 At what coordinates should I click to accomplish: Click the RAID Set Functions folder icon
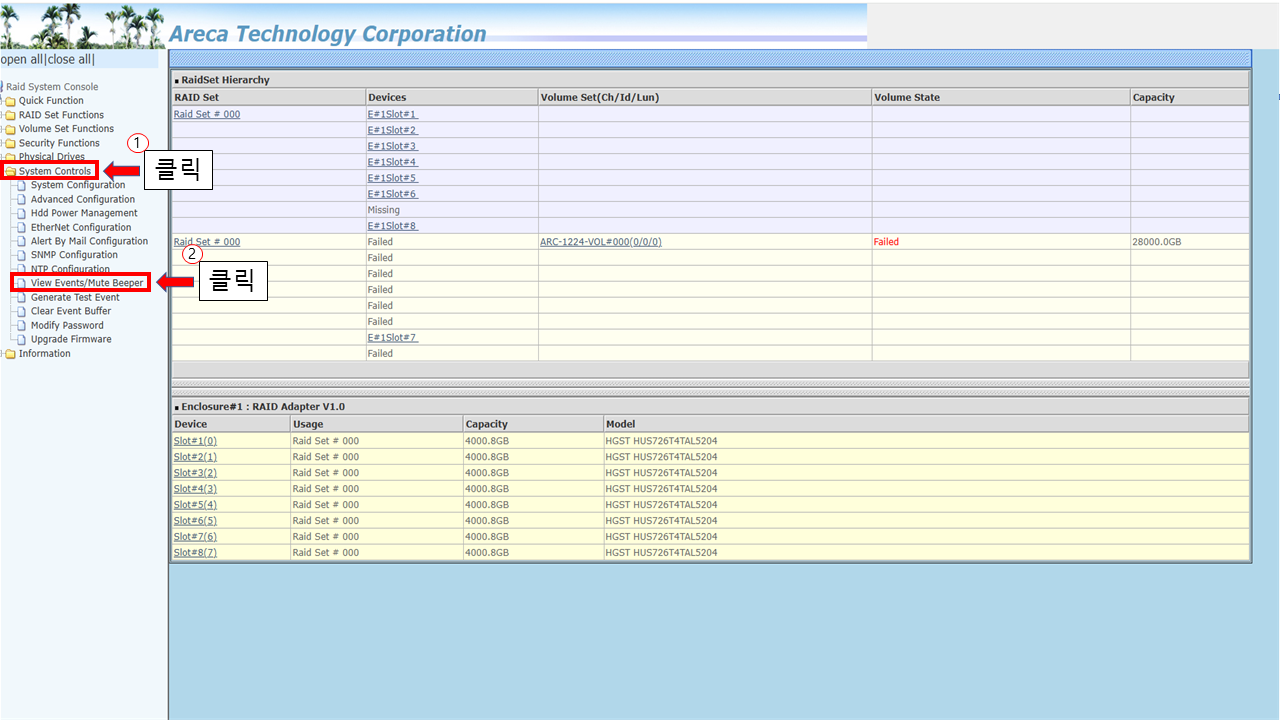(10, 115)
